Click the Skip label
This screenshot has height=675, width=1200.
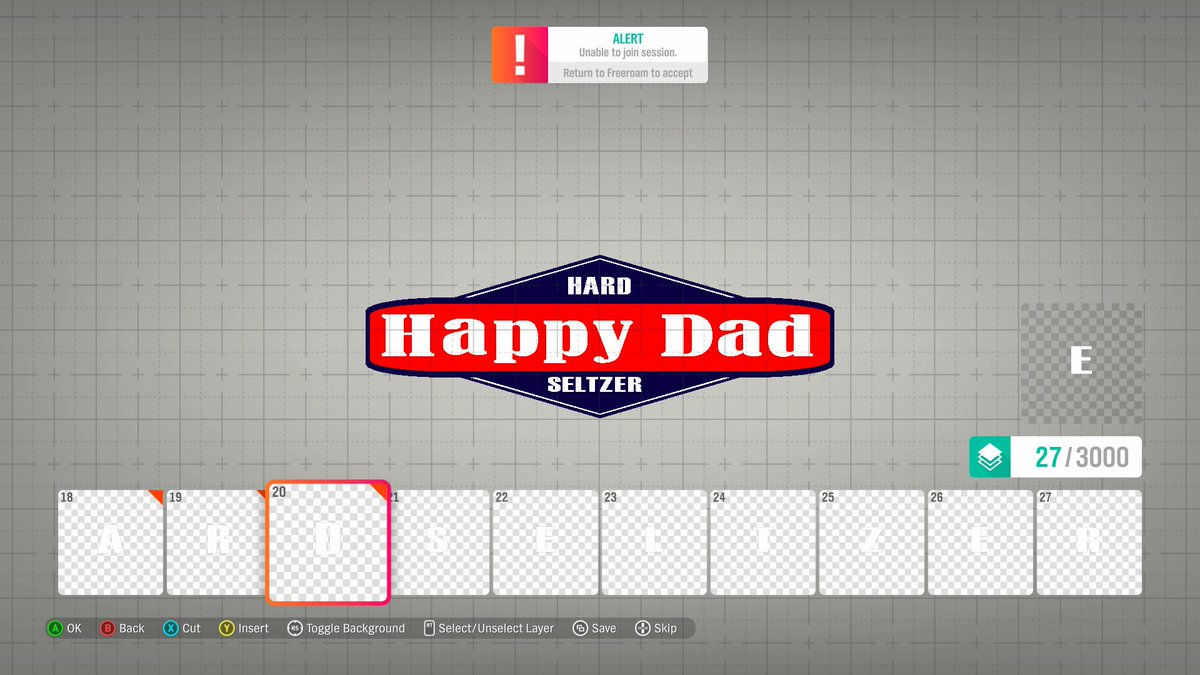(665, 629)
